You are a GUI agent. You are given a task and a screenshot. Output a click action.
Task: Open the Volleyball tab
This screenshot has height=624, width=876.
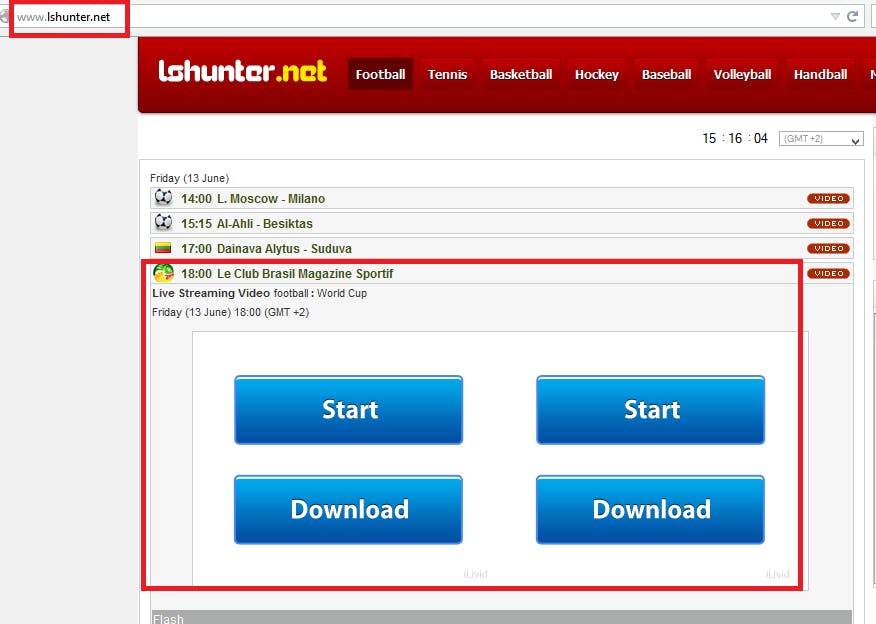tap(742, 74)
